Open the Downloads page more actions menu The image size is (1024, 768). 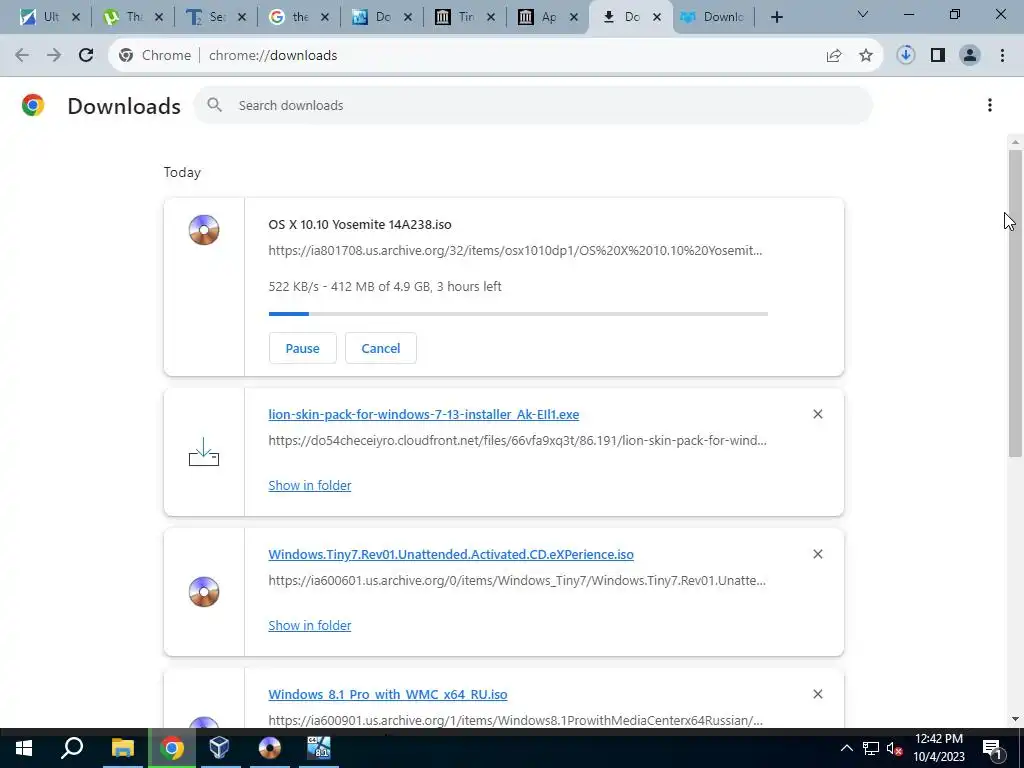[990, 105]
